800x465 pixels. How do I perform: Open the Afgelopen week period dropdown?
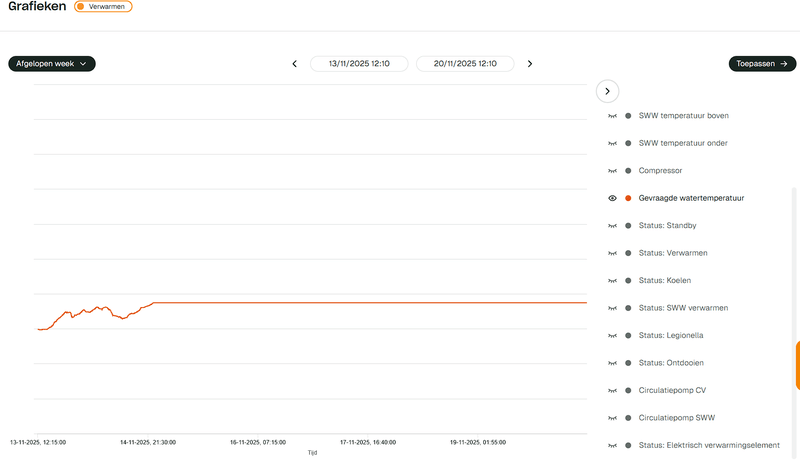[52, 64]
